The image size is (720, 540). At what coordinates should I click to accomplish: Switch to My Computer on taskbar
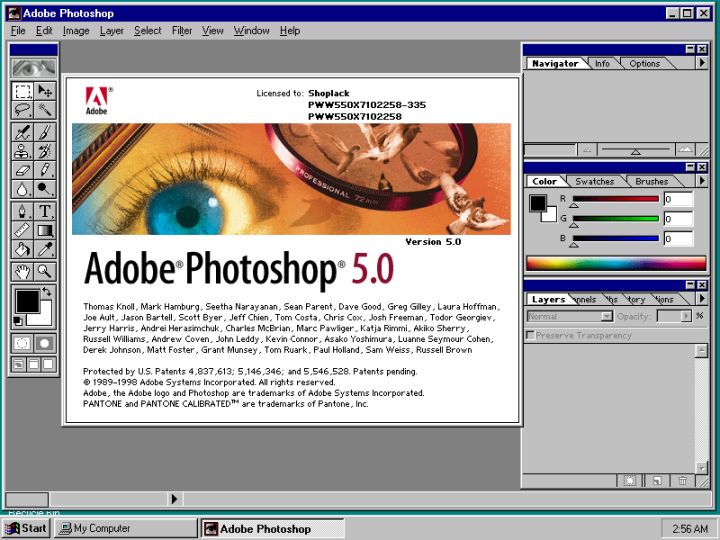tap(125, 528)
